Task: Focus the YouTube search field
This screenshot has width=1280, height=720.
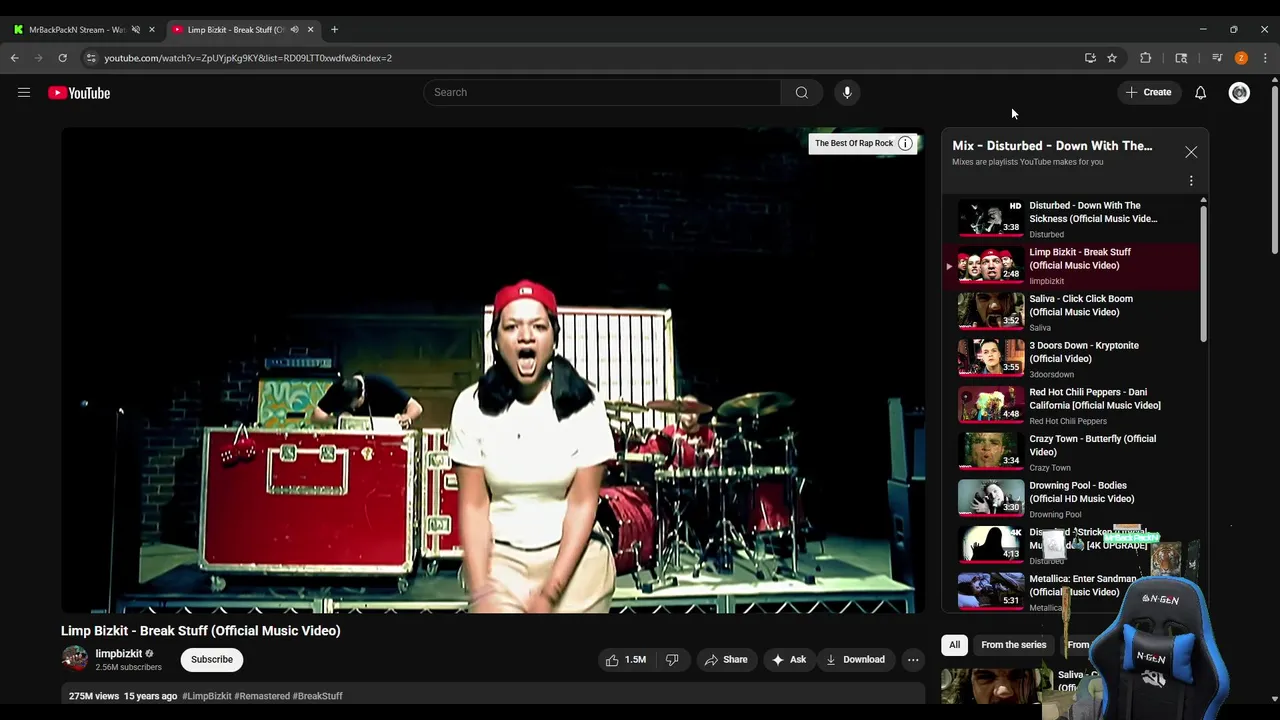Action: 602,93
